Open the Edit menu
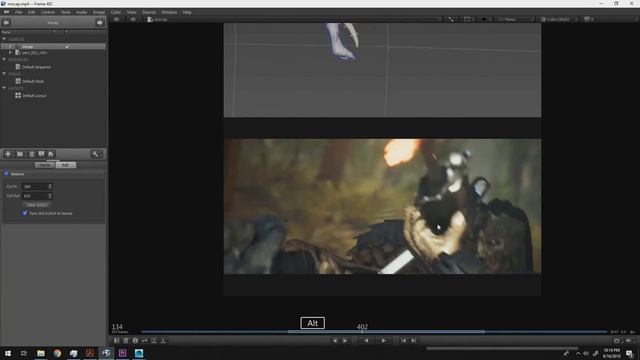Image resolution: width=640 pixels, height=360 pixels. [x=31, y=12]
